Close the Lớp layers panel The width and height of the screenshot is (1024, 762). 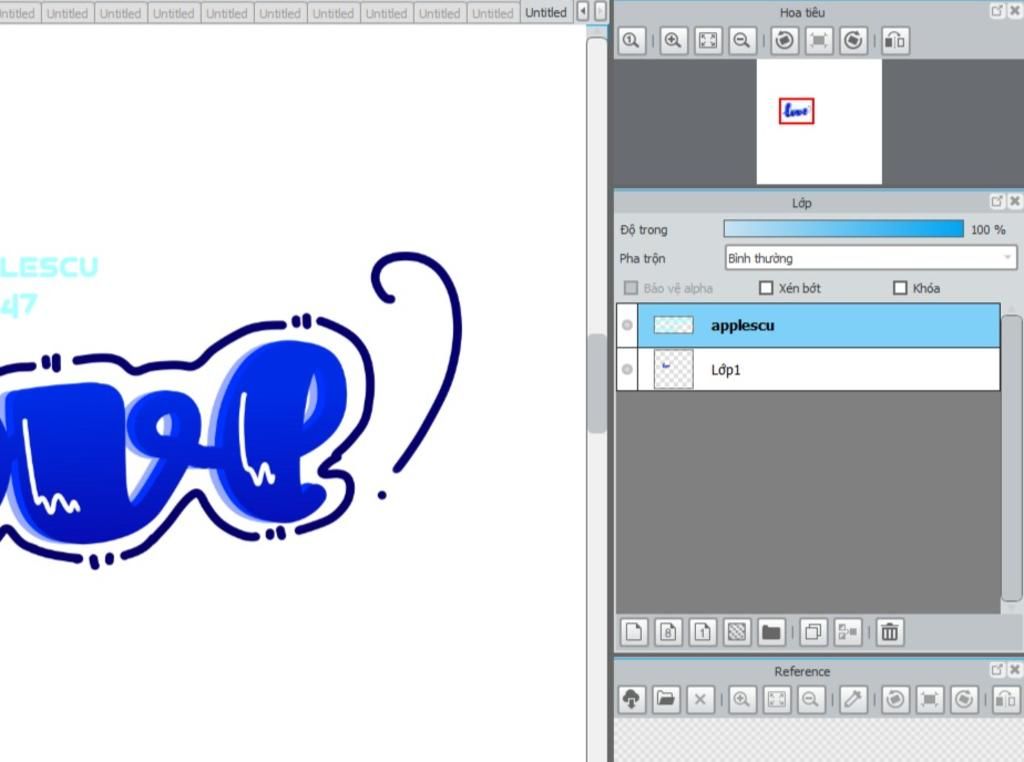(x=1015, y=201)
